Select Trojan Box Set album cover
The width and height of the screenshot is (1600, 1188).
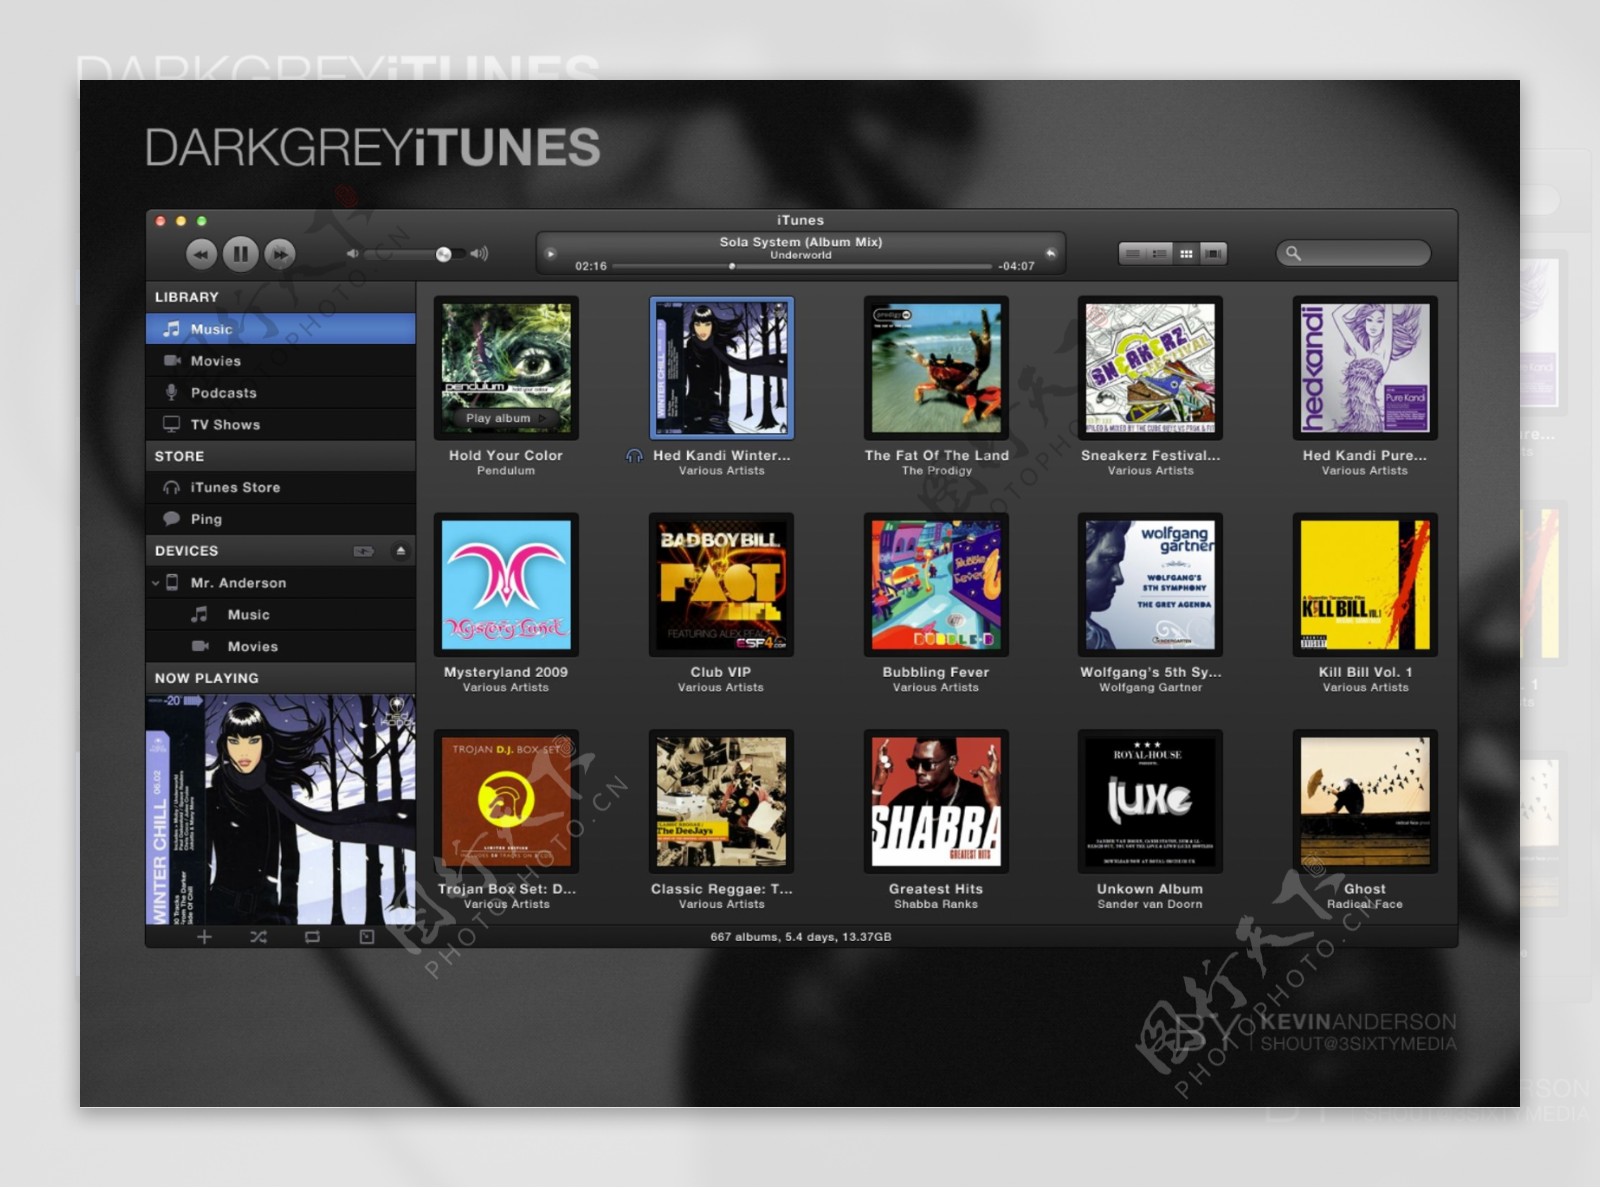tap(506, 801)
